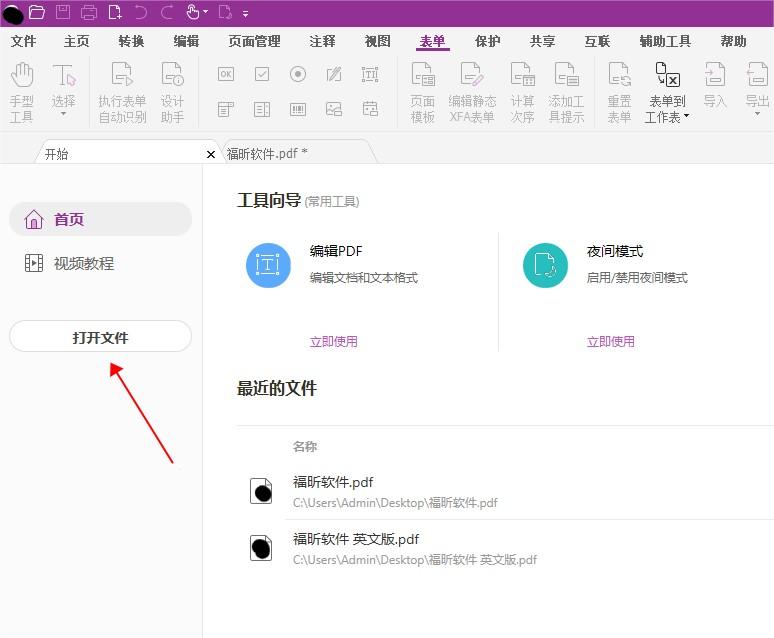Pick the signature field pen tool
The image size is (774, 638).
click(x=334, y=75)
